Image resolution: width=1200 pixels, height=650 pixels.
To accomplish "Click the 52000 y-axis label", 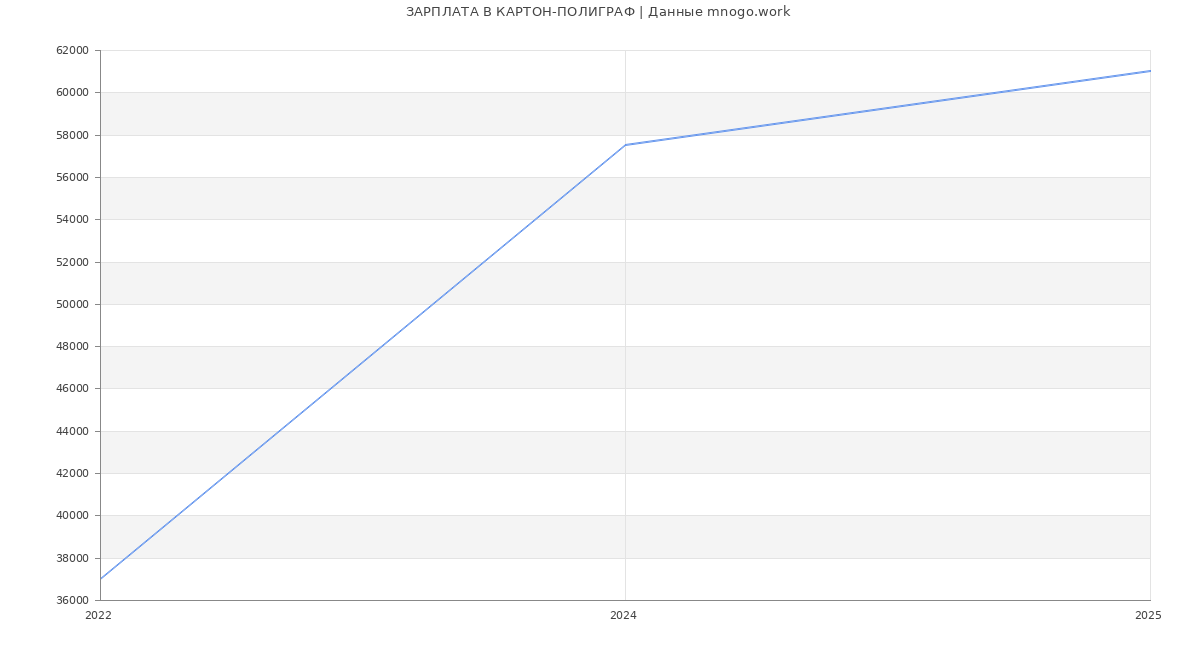I will 72,262.
